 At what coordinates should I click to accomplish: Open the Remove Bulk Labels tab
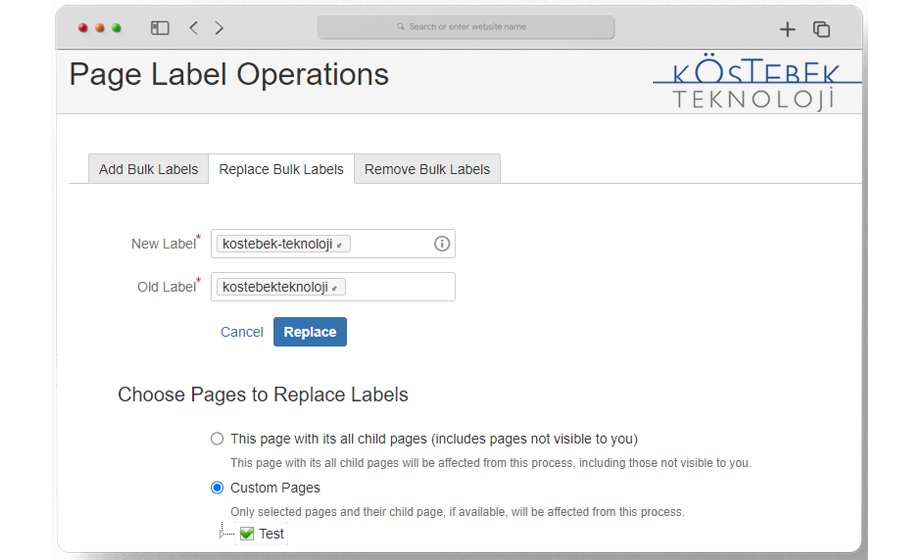click(427, 169)
